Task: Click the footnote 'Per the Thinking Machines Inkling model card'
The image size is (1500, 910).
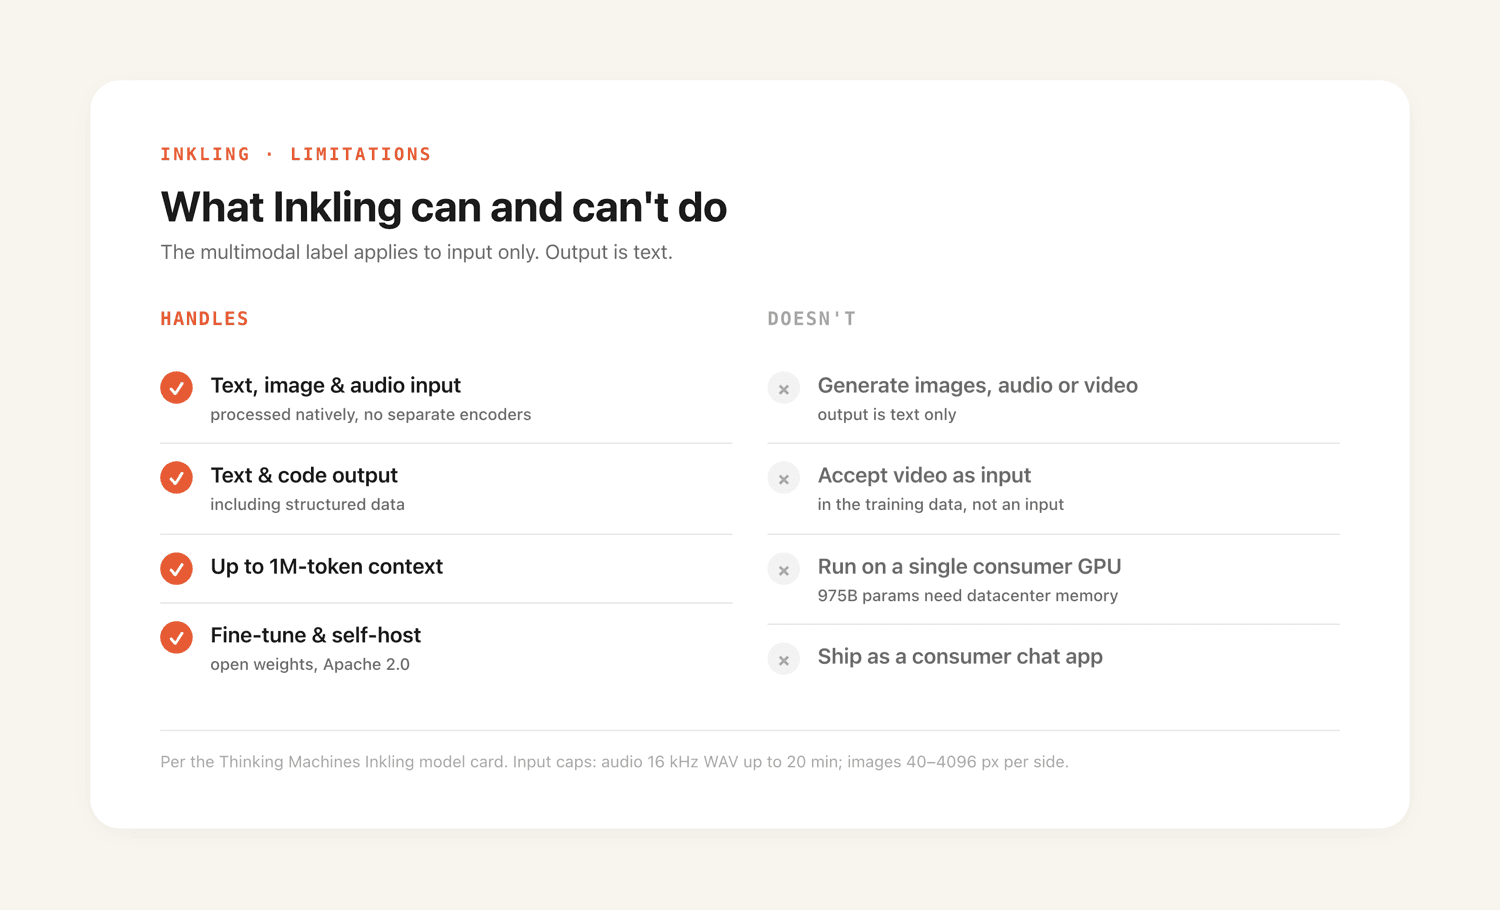Action: (x=333, y=762)
